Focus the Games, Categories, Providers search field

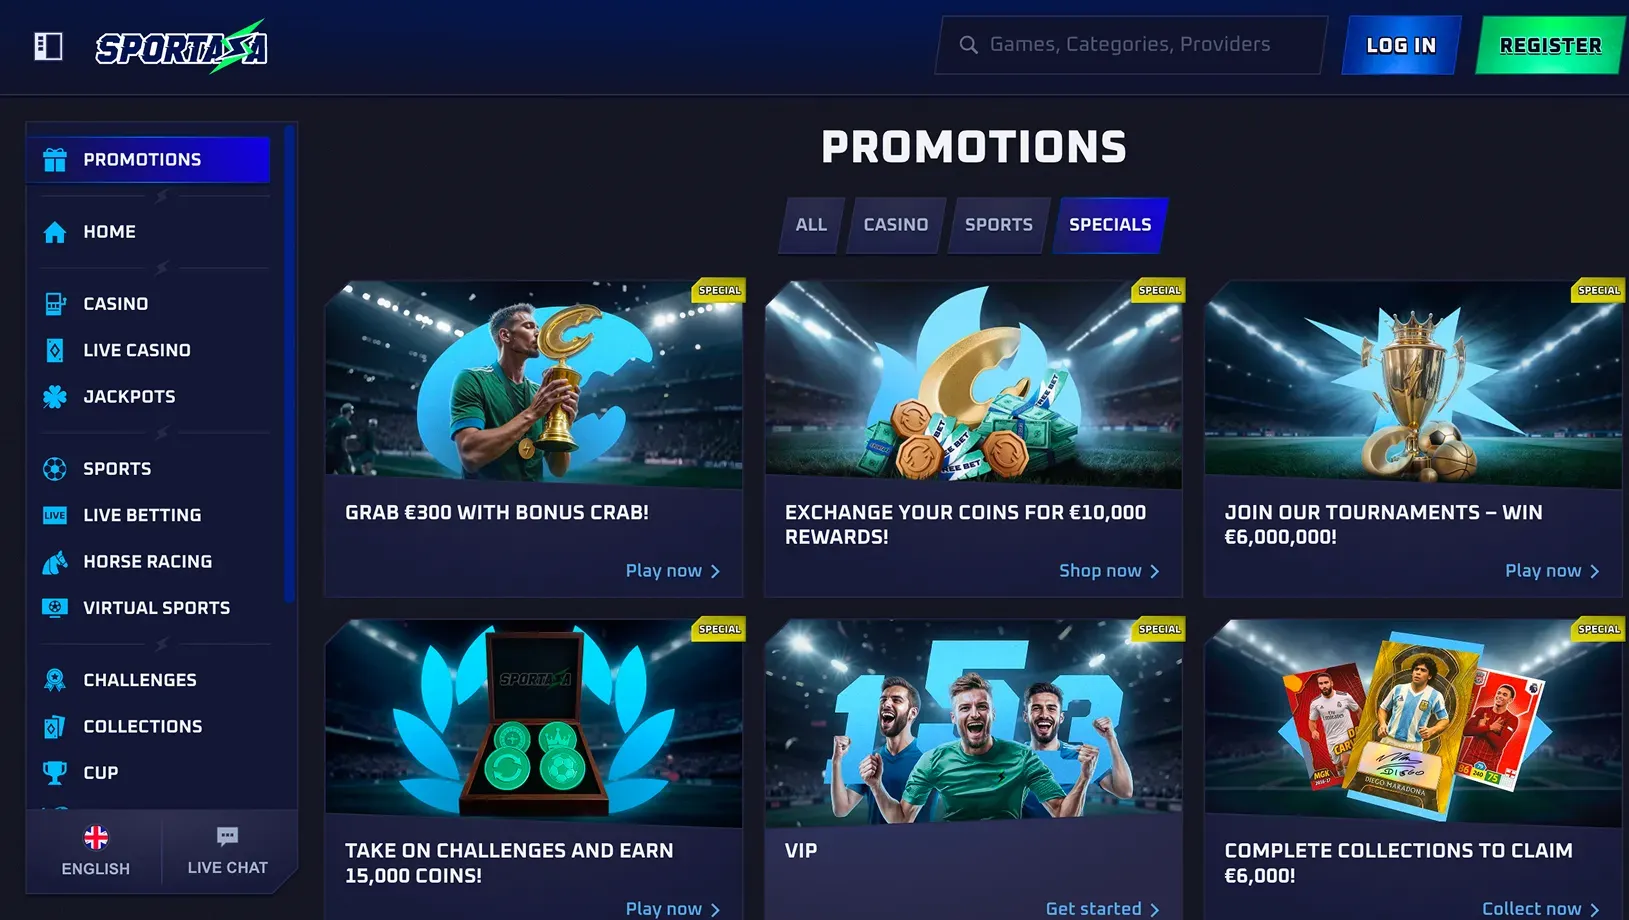1131,45
